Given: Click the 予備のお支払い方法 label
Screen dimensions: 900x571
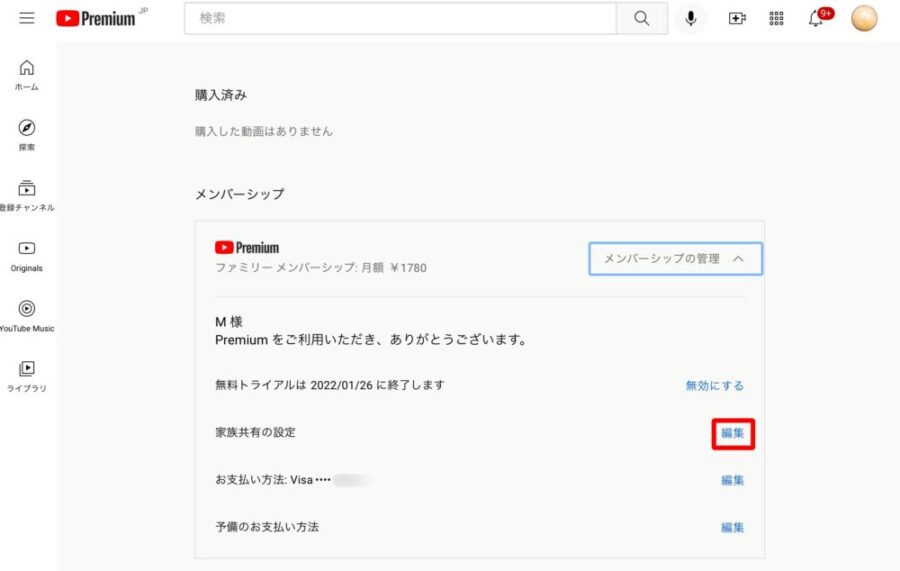Looking at the screenshot, I should (x=267, y=527).
